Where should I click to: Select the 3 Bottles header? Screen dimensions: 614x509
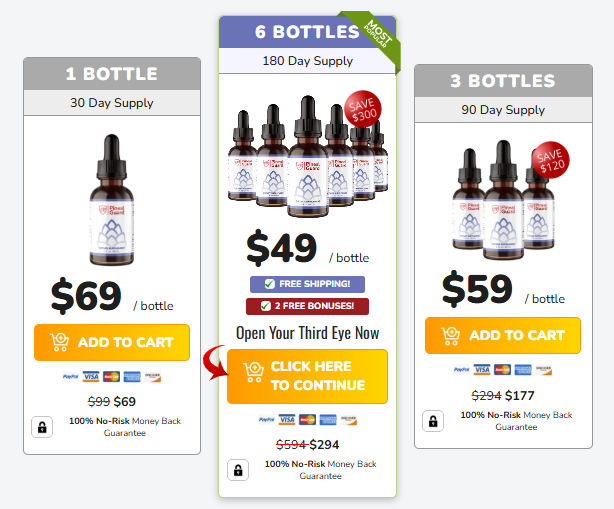[x=503, y=81]
